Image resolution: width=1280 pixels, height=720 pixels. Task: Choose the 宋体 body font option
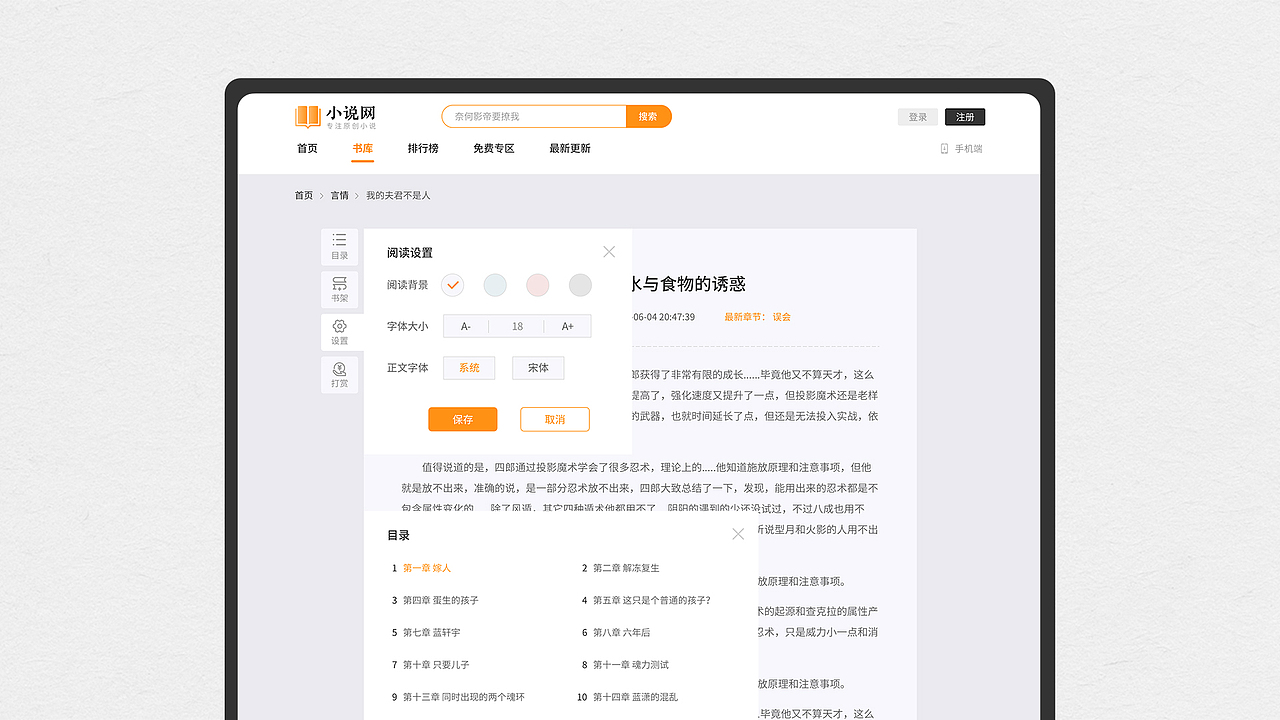(537, 367)
